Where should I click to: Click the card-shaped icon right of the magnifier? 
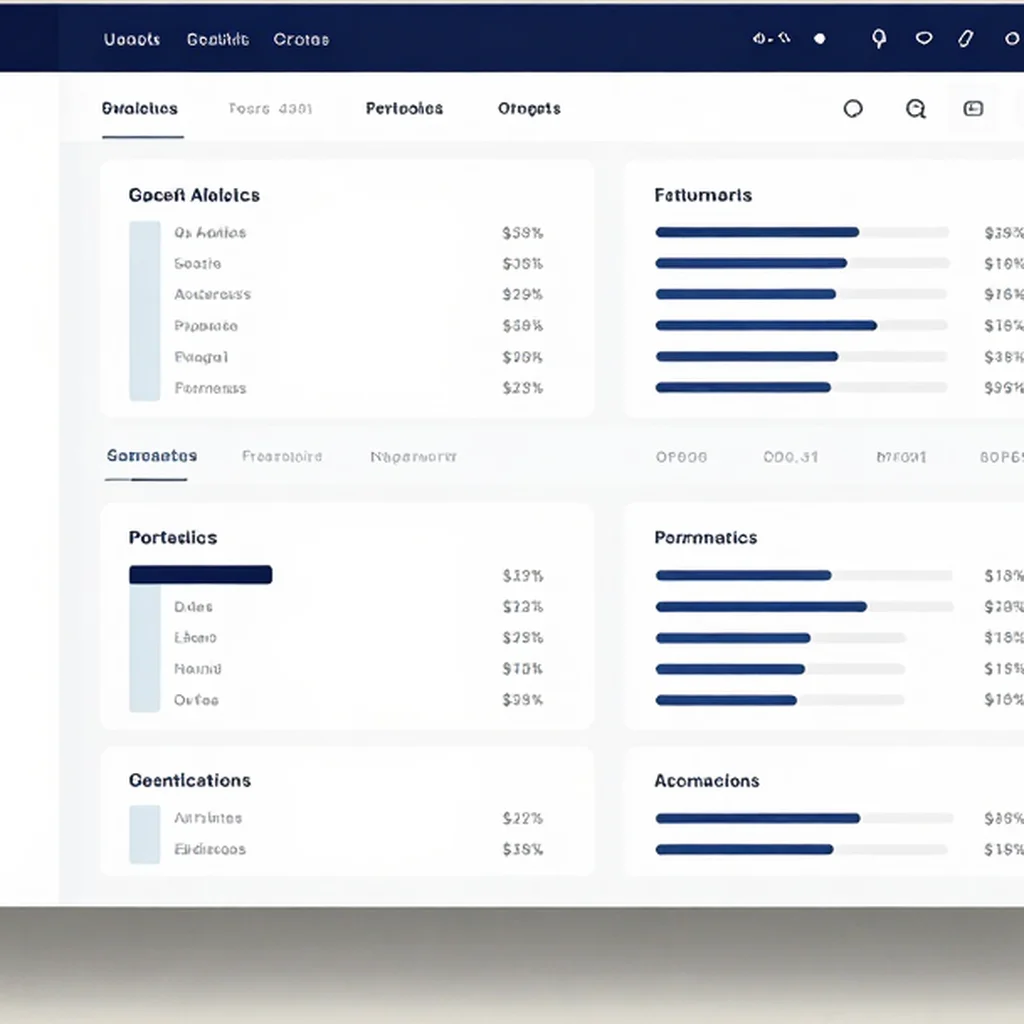[973, 108]
